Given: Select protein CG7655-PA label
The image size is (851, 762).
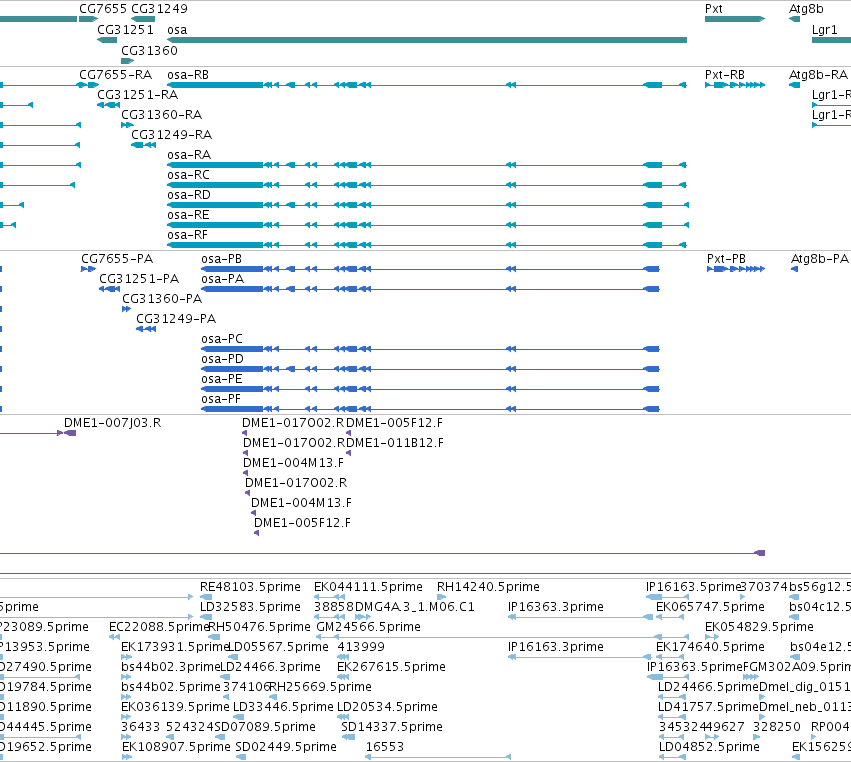Looking at the screenshot, I should [x=117, y=259].
